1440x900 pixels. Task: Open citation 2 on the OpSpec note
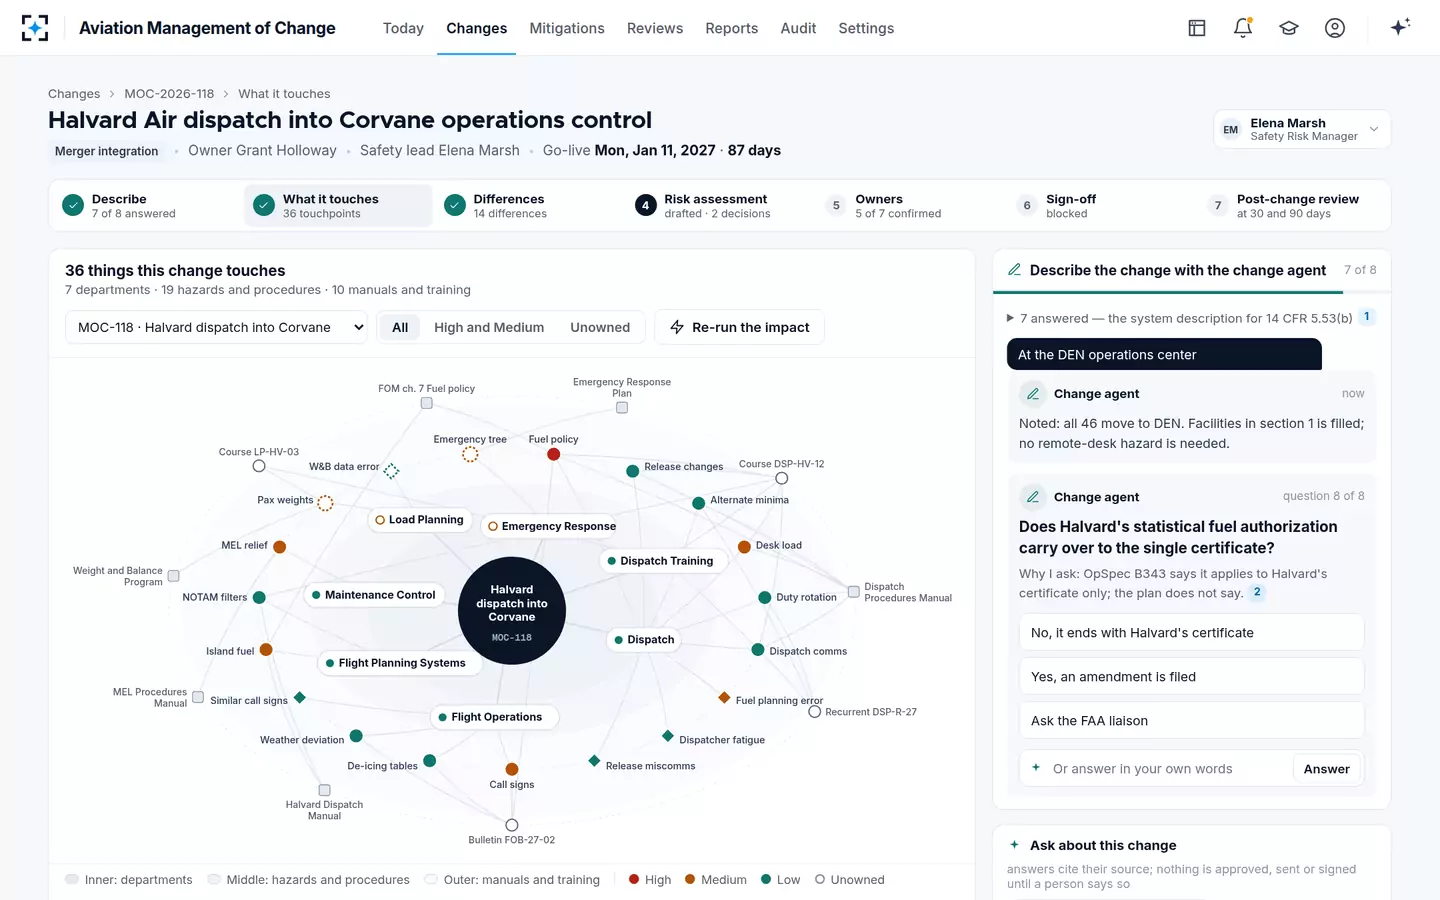pos(1257,592)
